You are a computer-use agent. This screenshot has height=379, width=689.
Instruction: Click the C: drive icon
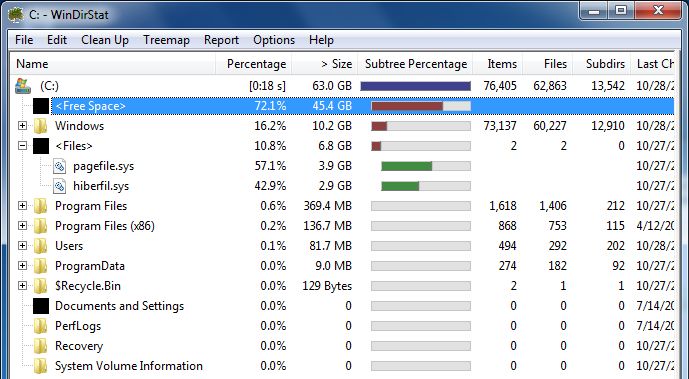coord(23,86)
